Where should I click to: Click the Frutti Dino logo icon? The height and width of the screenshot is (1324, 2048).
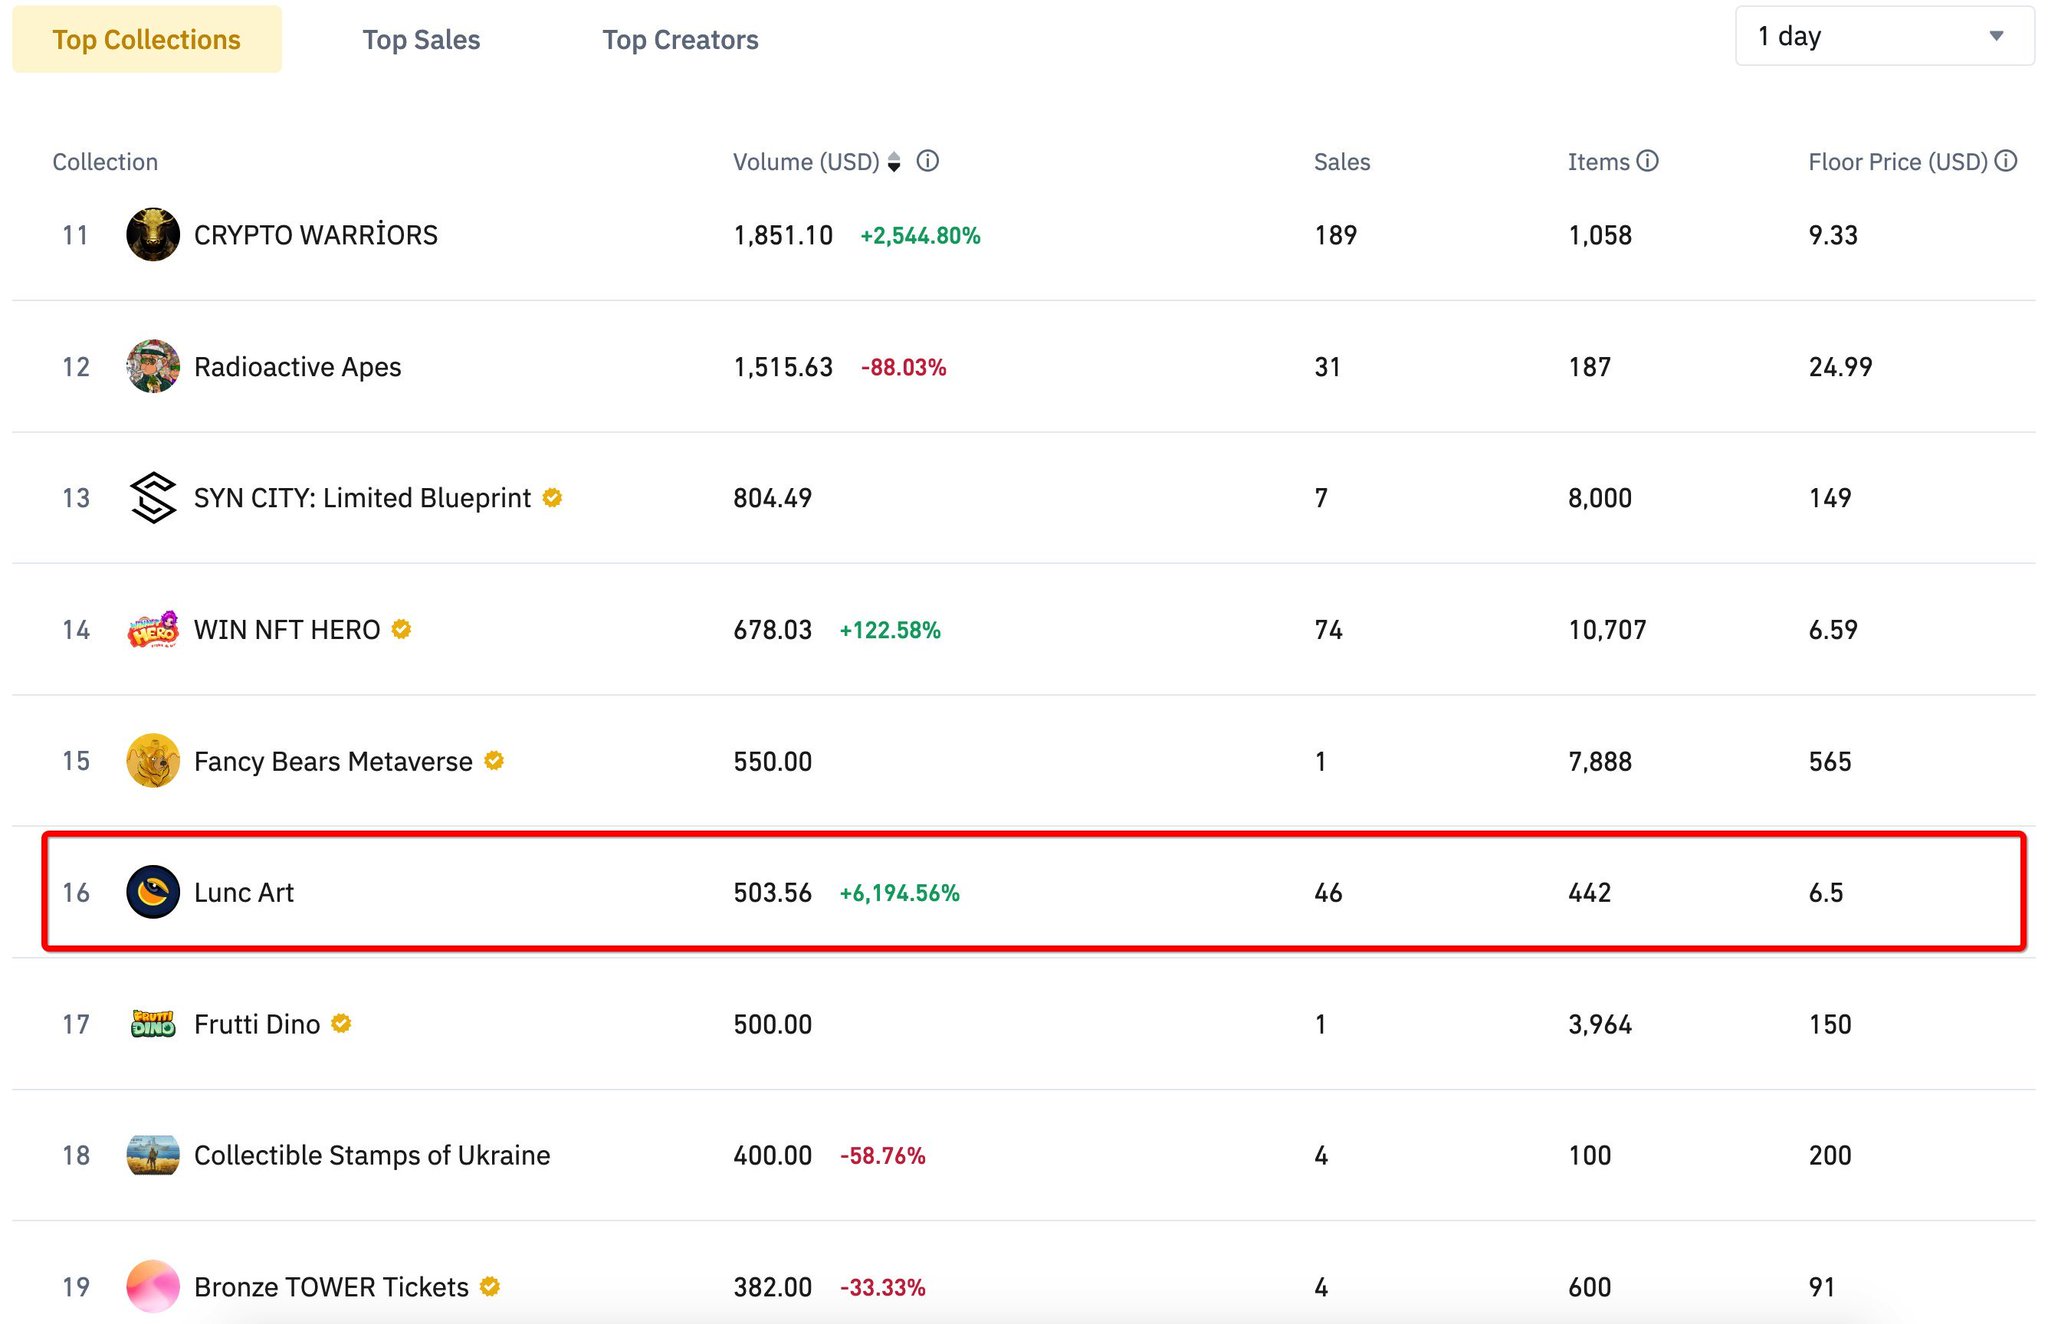(x=153, y=1024)
